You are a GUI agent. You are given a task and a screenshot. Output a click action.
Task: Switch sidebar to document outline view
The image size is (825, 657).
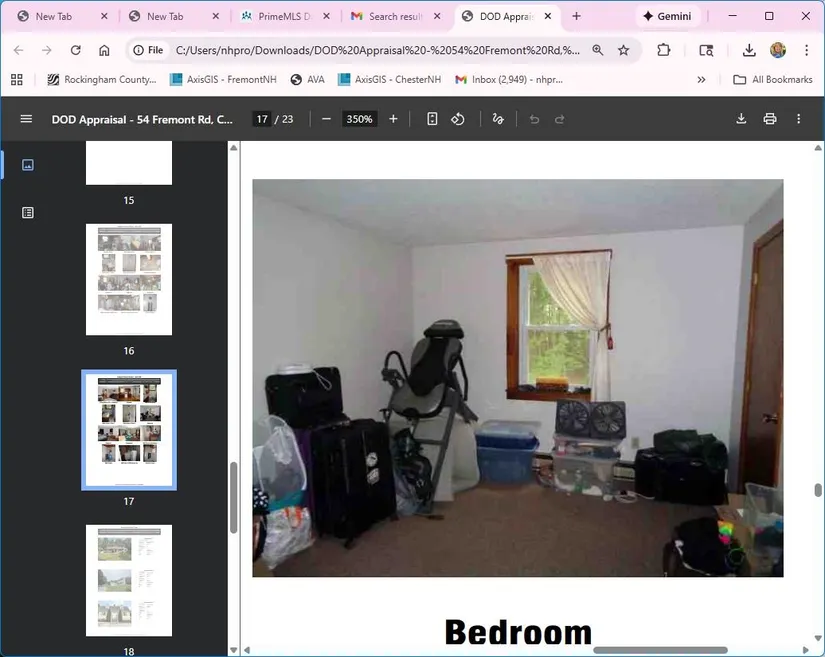click(x=28, y=213)
